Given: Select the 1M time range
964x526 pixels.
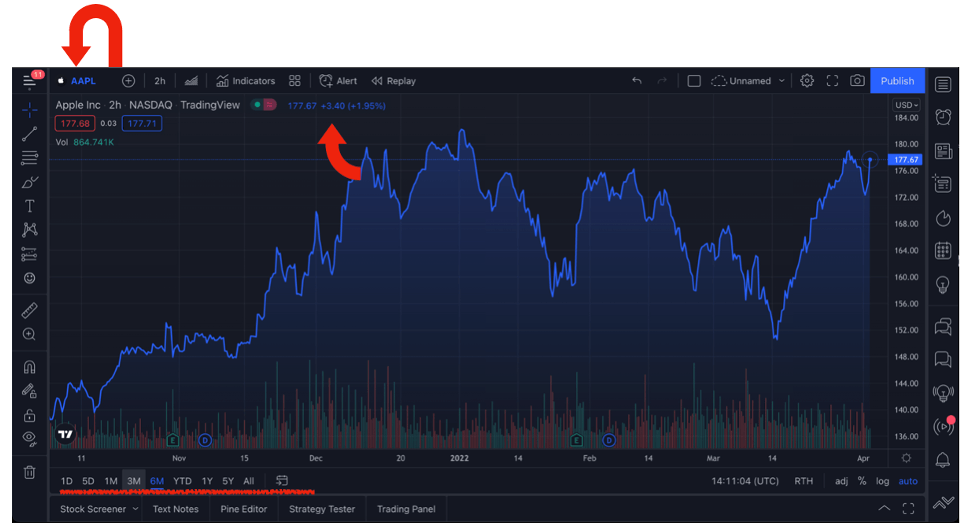Looking at the screenshot, I should 111,481.
